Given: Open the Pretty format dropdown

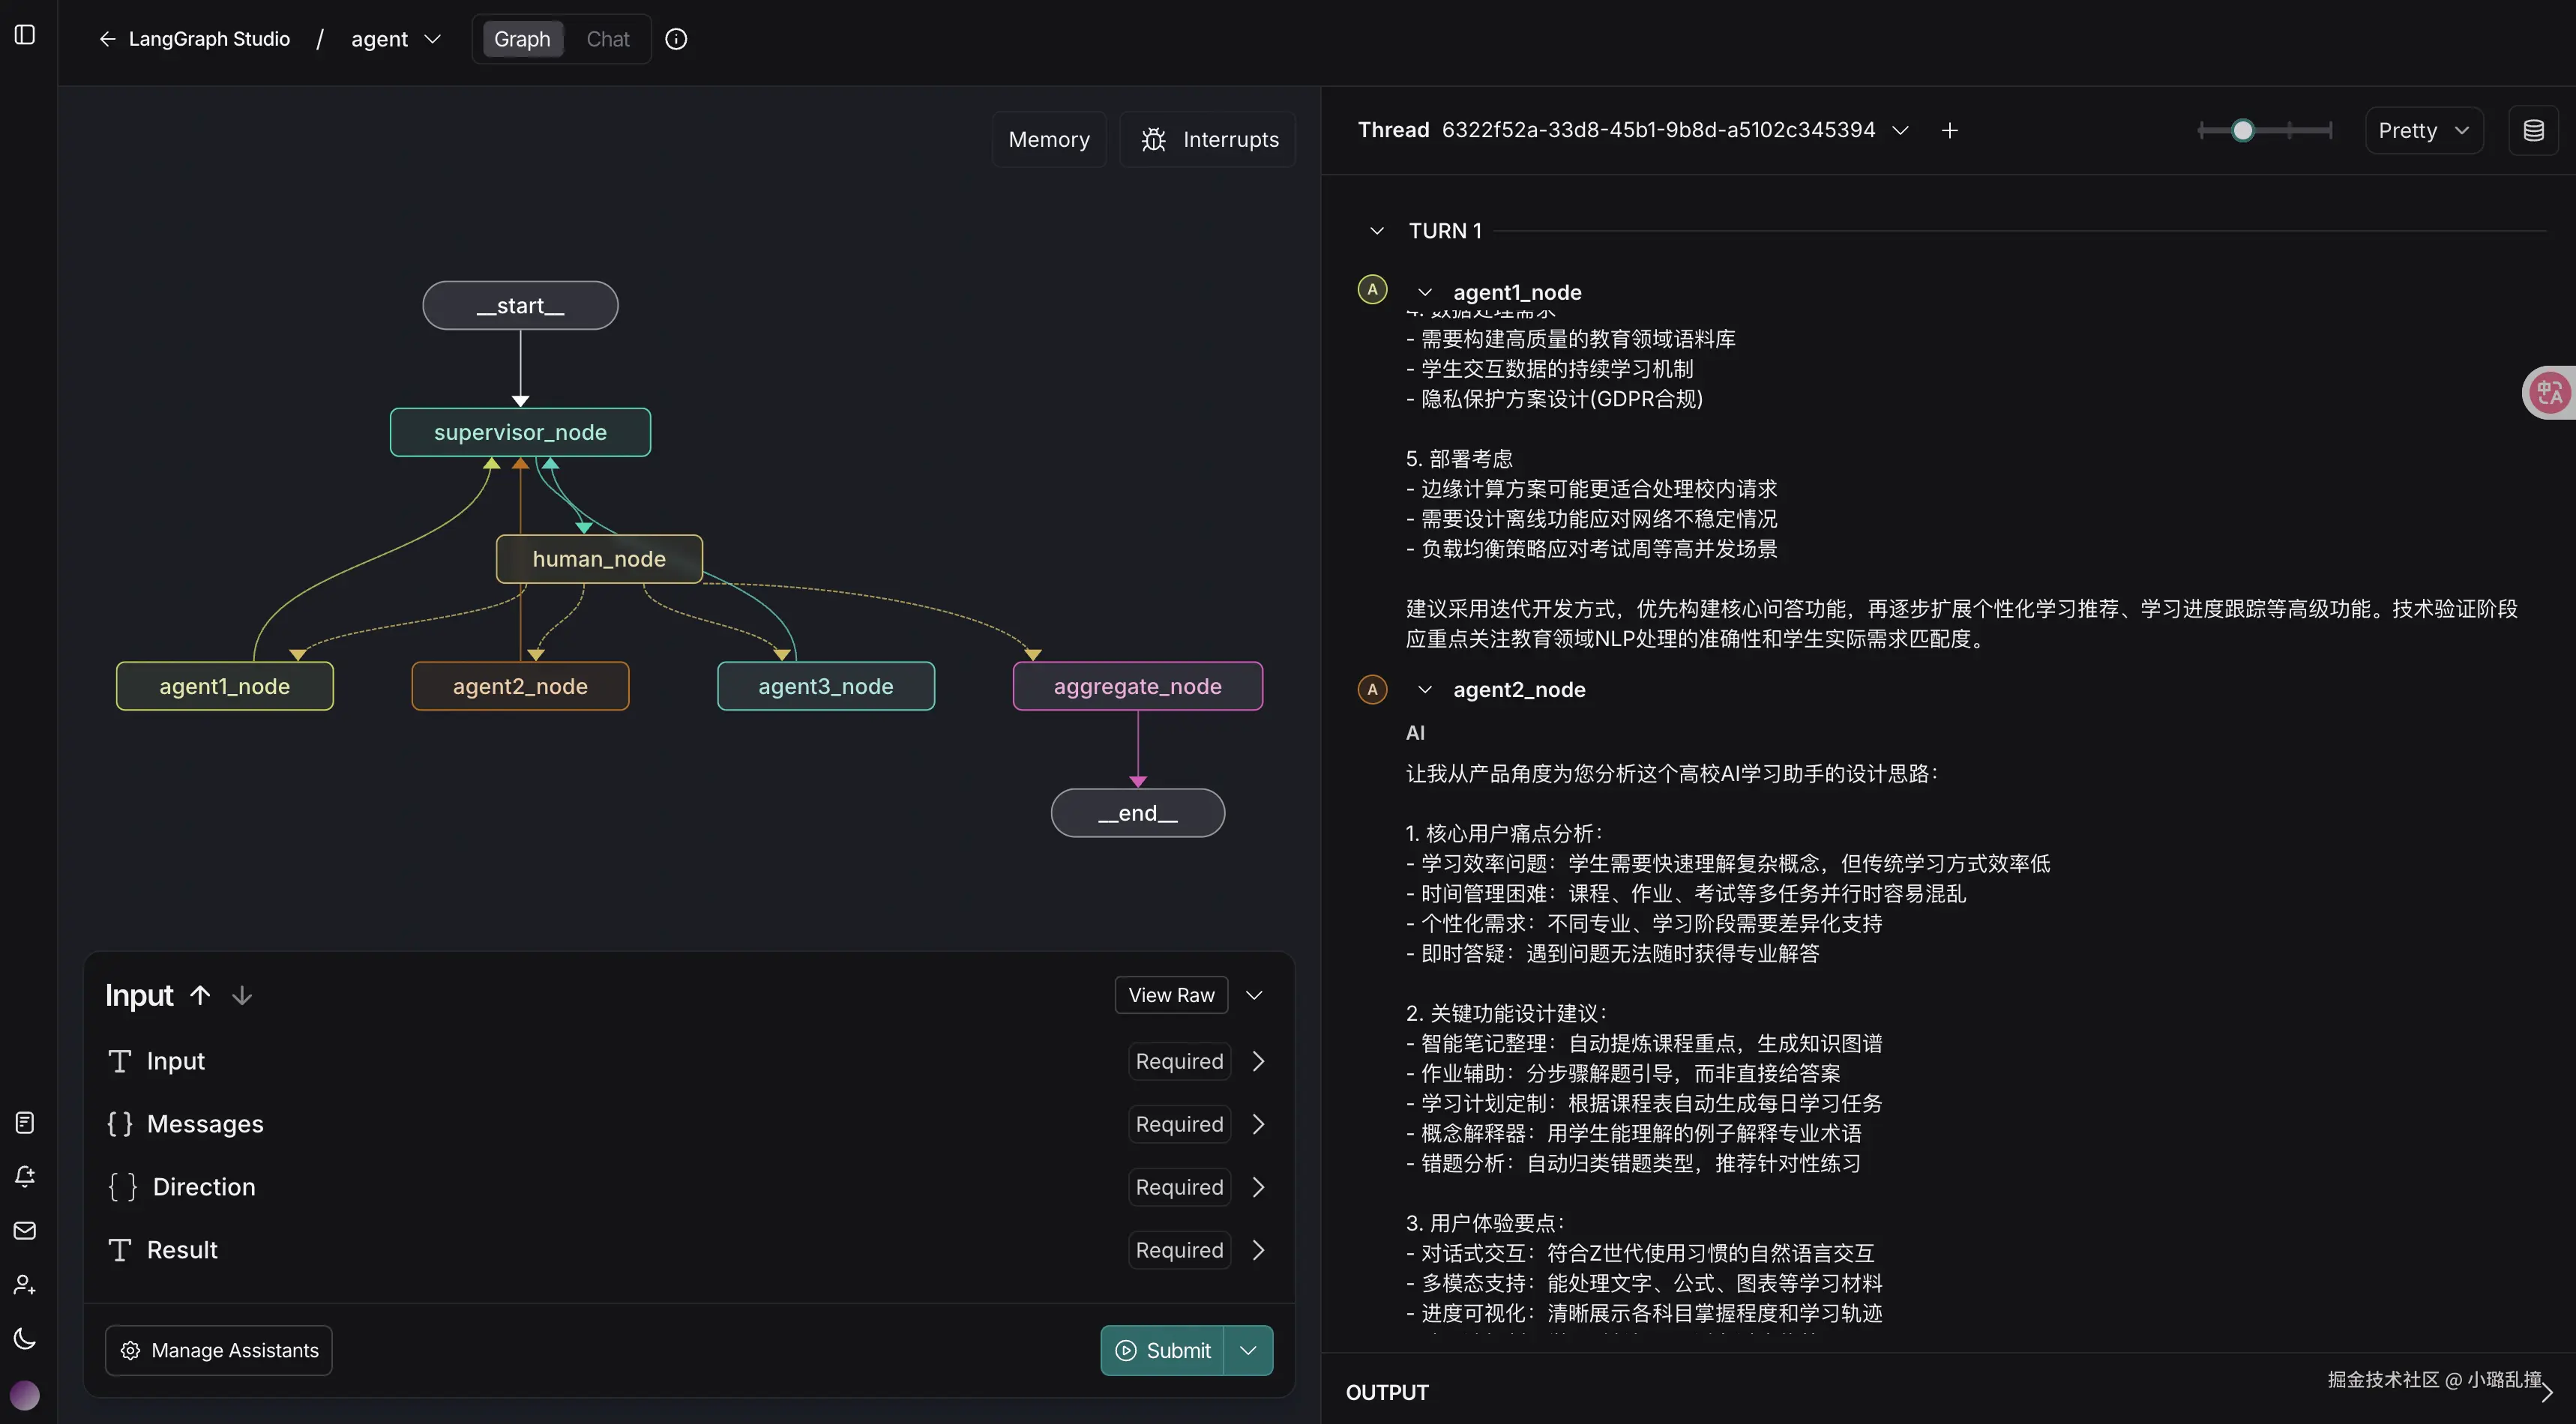Looking at the screenshot, I should (2423, 131).
